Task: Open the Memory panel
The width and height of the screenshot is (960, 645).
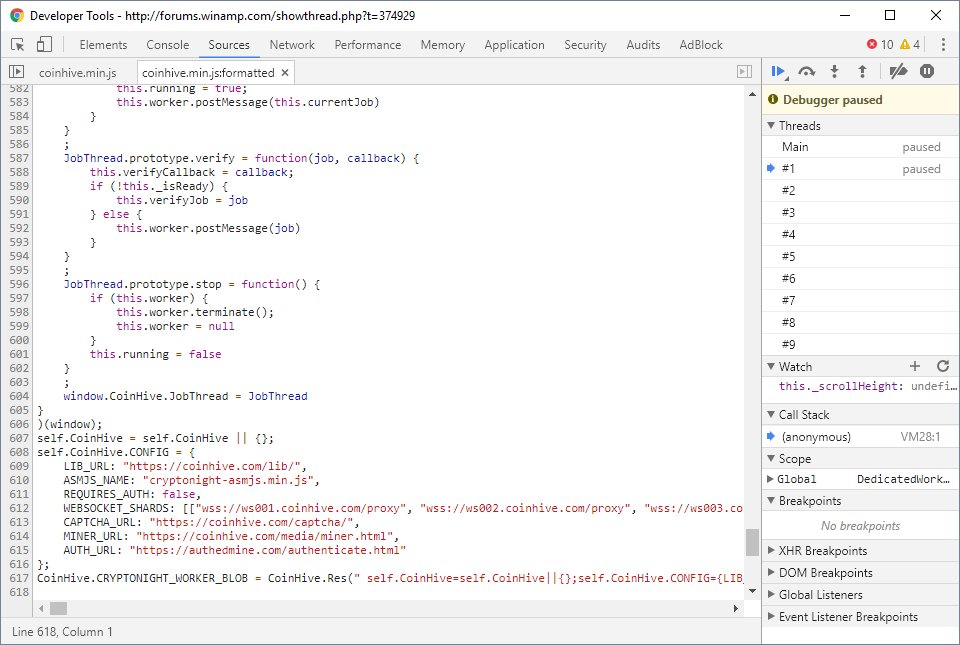Action: click(443, 45)
